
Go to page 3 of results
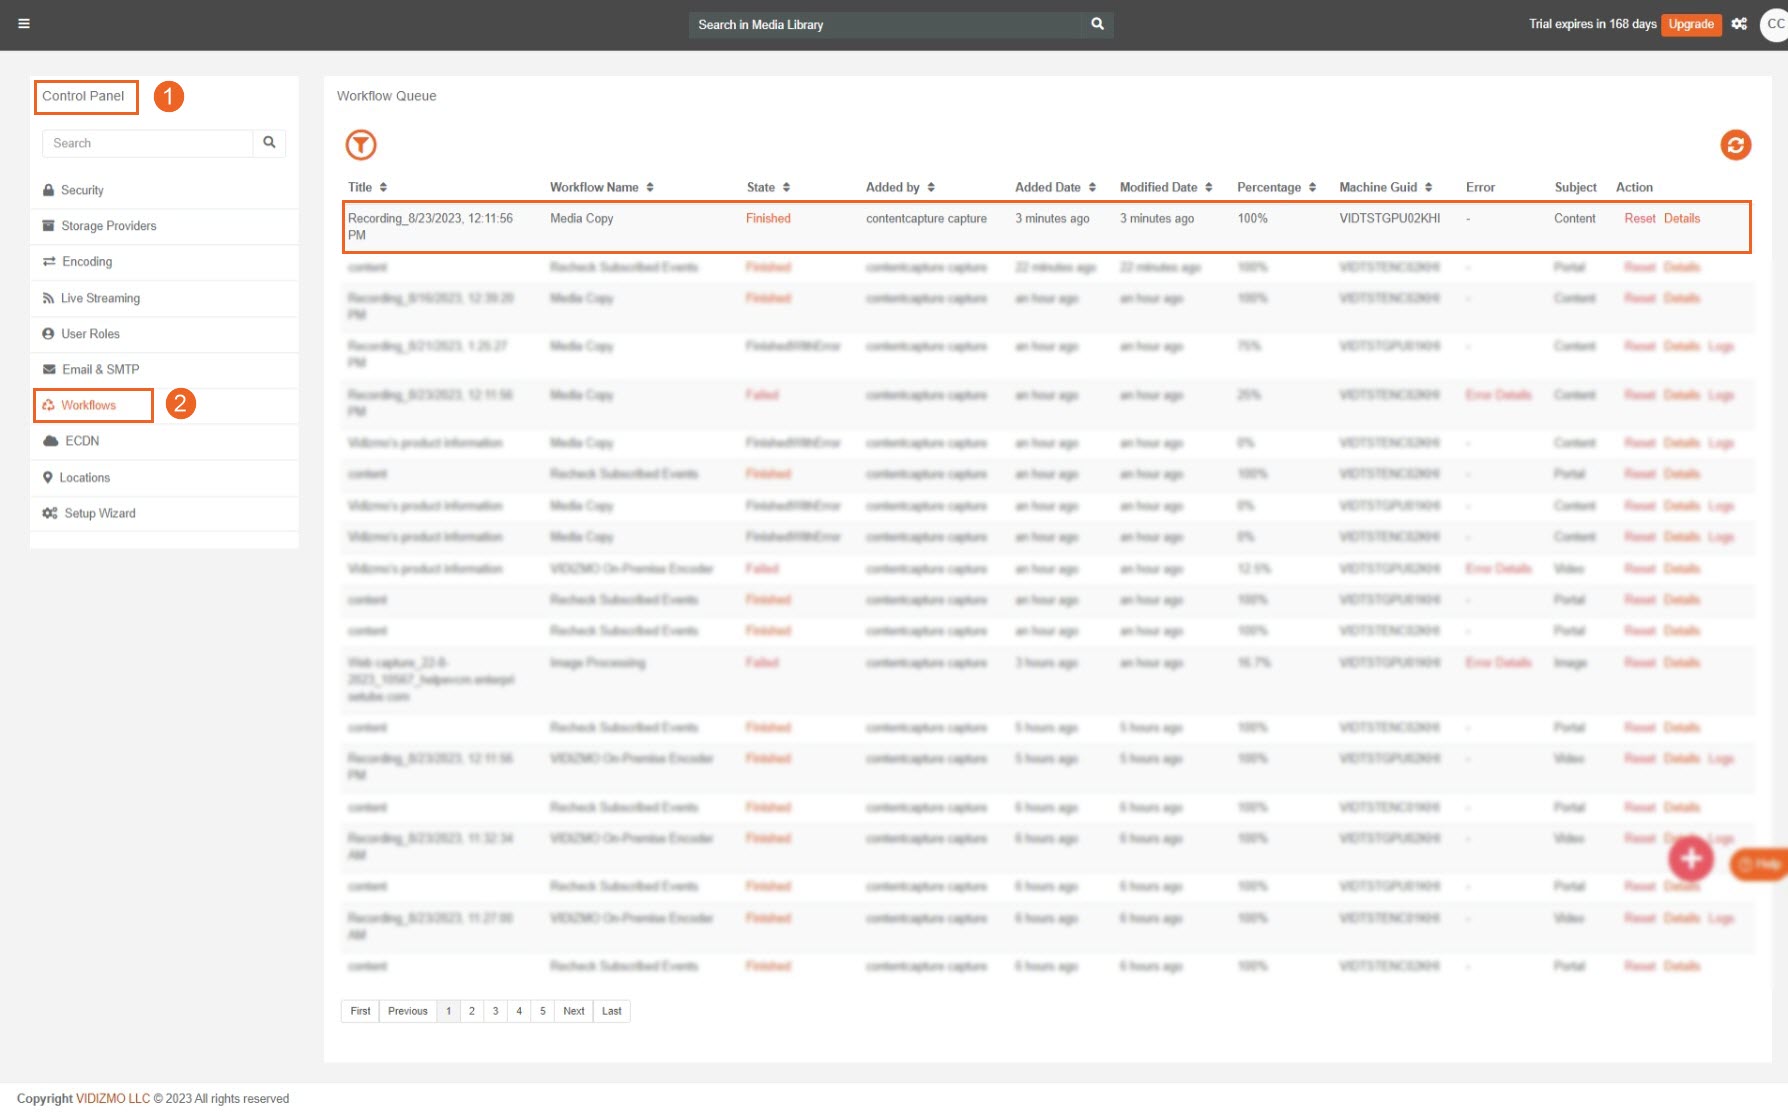[x=495, y=1011]
